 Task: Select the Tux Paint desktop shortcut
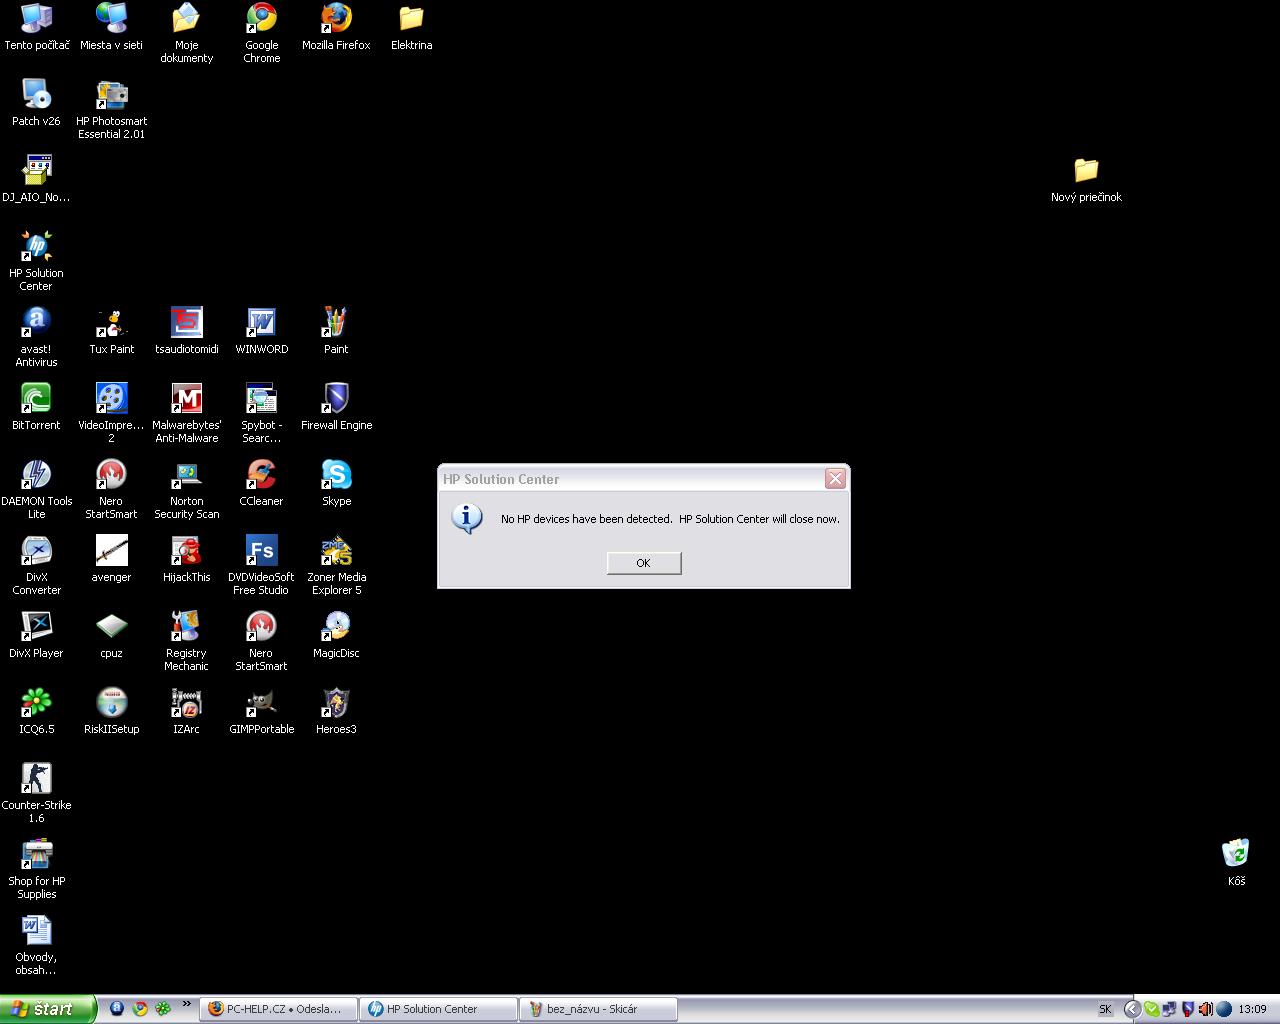(111, 331)
